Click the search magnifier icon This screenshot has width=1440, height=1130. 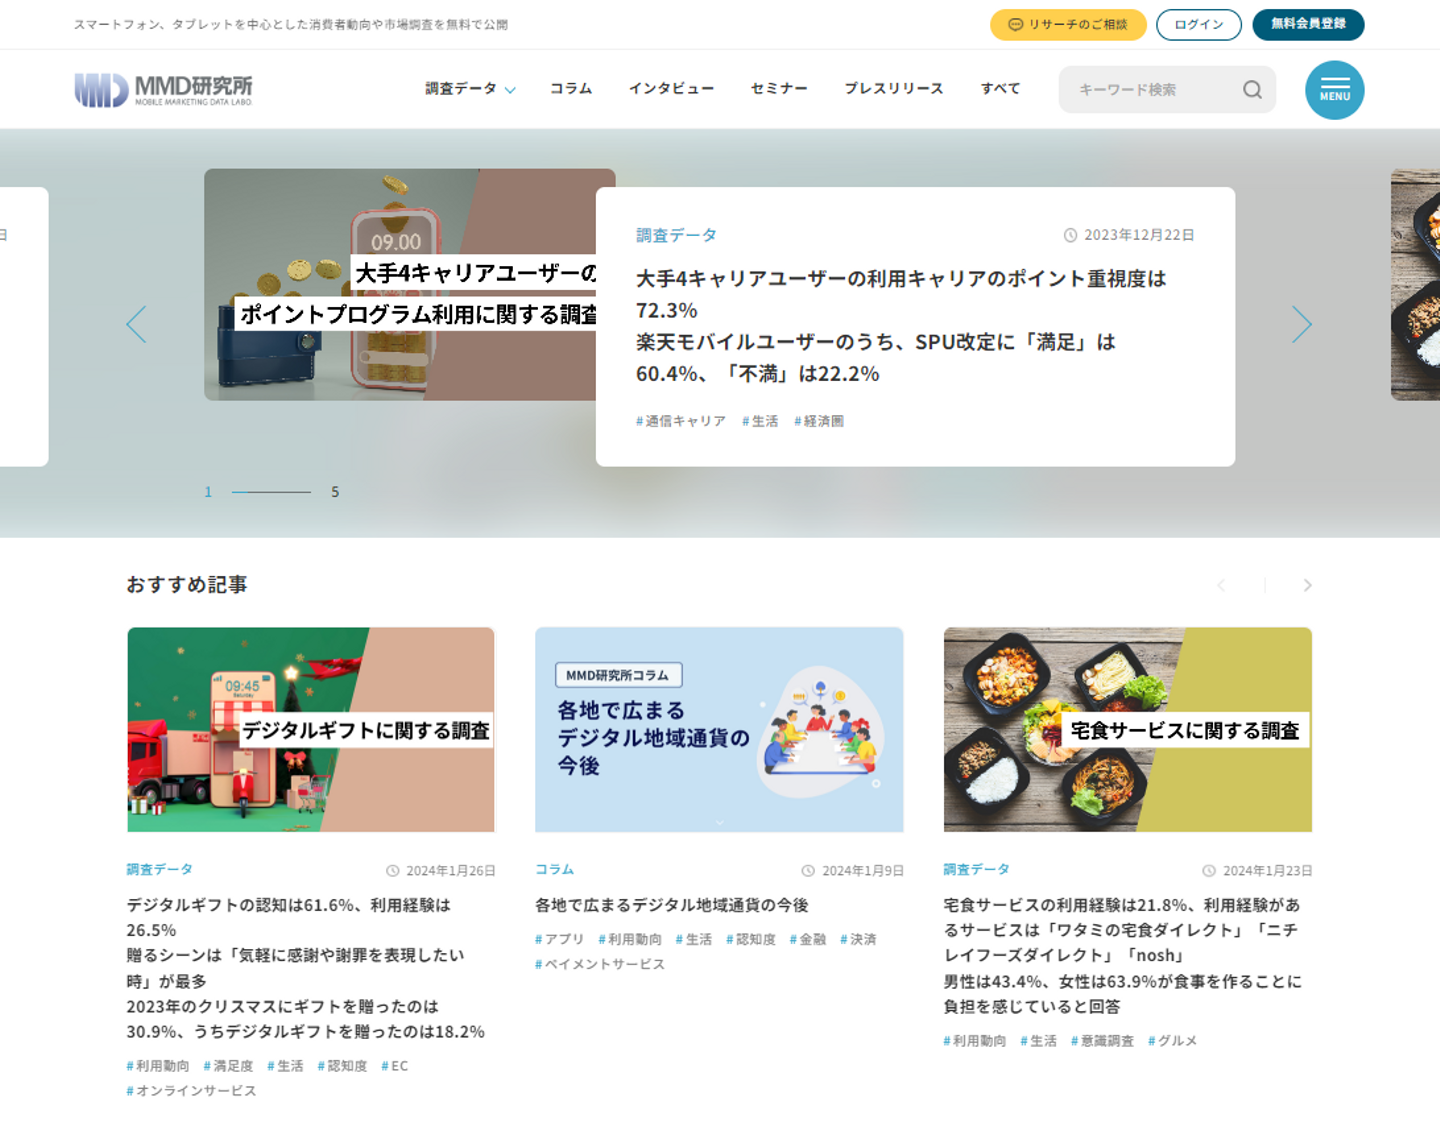click(1252, 90)
